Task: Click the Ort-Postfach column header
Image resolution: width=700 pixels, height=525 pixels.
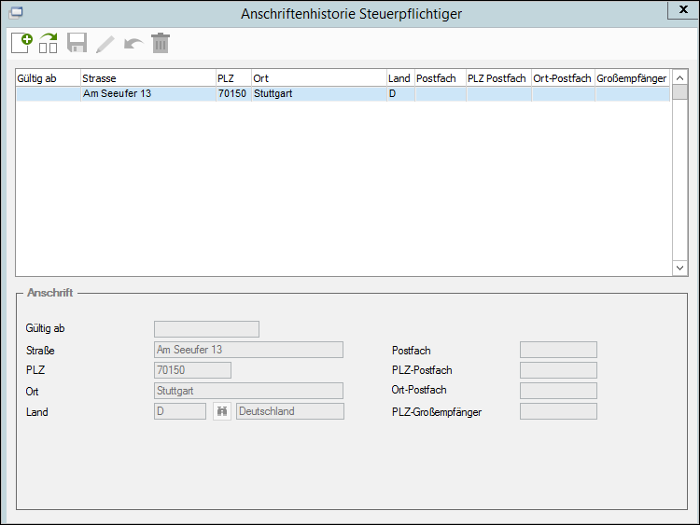Action: [x=563, y=78]
